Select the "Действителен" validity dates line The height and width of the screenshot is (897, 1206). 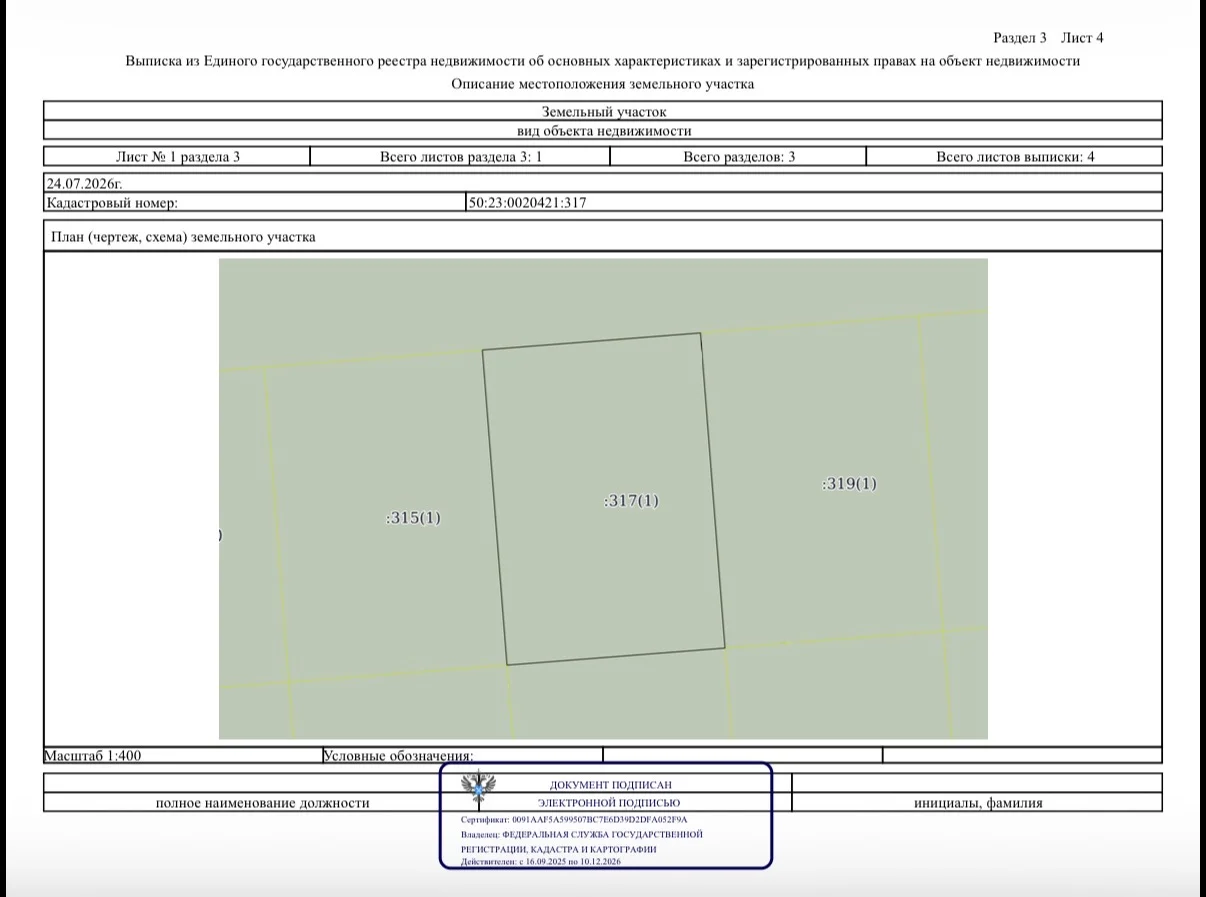coord(541,861)
